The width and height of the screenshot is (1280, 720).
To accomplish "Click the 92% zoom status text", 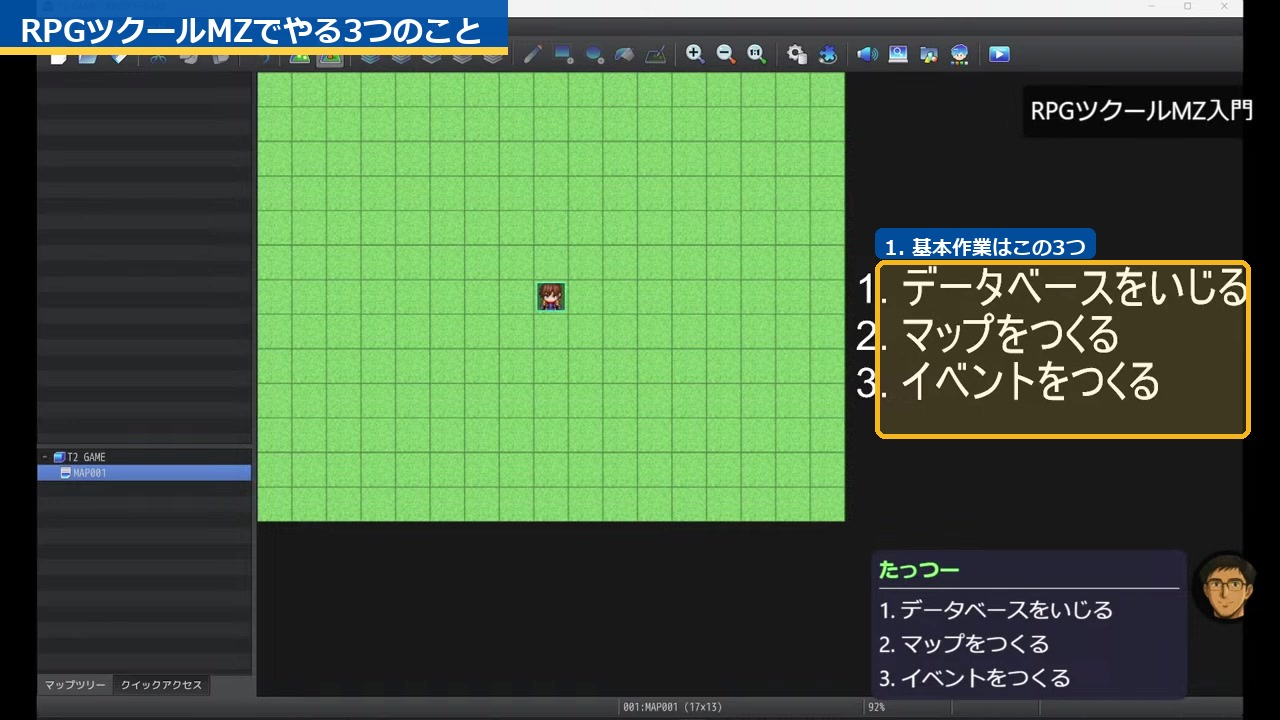I will tap(876, 707).
